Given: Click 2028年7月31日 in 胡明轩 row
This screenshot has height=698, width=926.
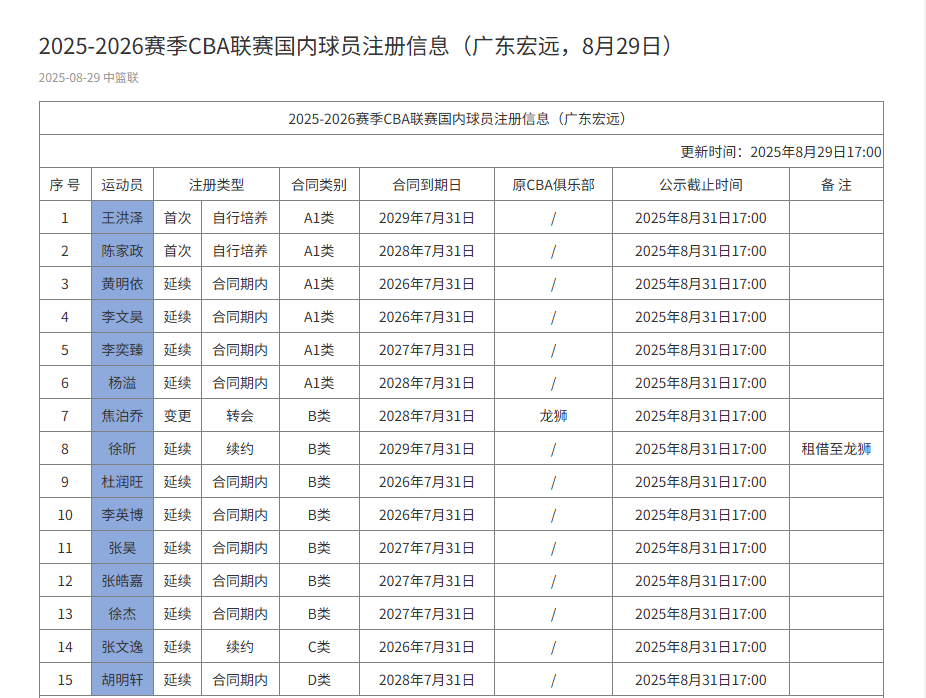Looking at the screenshot, I should point(426,680).
